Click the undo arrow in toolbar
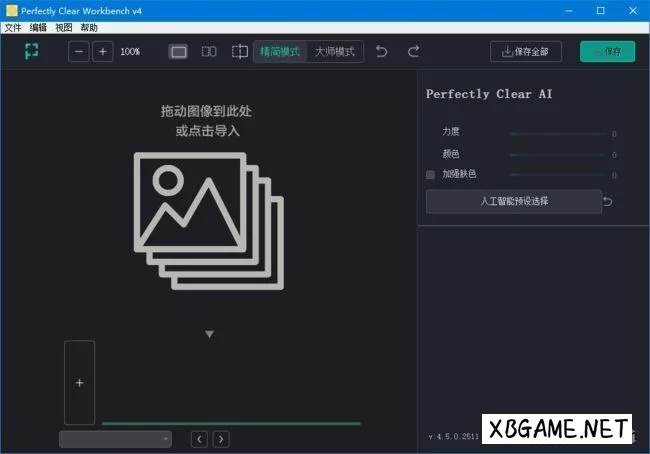Image resolution: width=650 pixels, height=454 pixels. pos(381,51)
